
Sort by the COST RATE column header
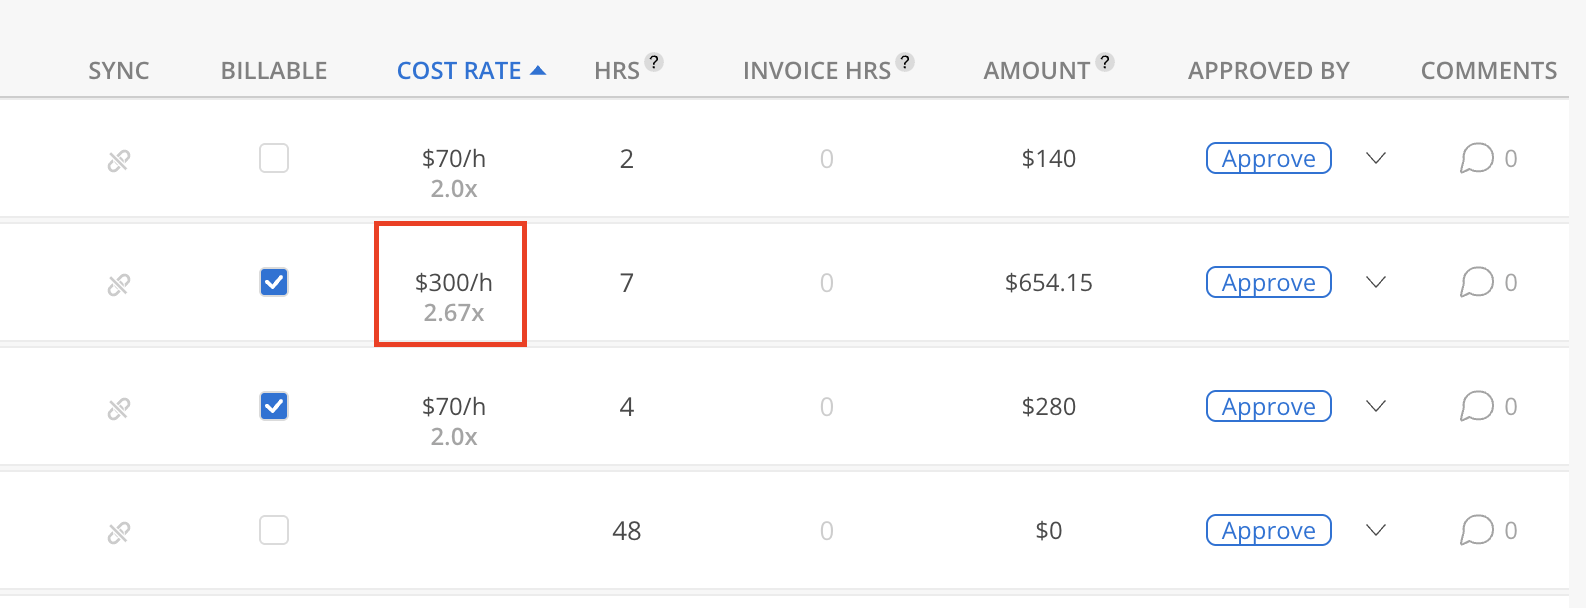pyautogui.click(x=460, y=71)
